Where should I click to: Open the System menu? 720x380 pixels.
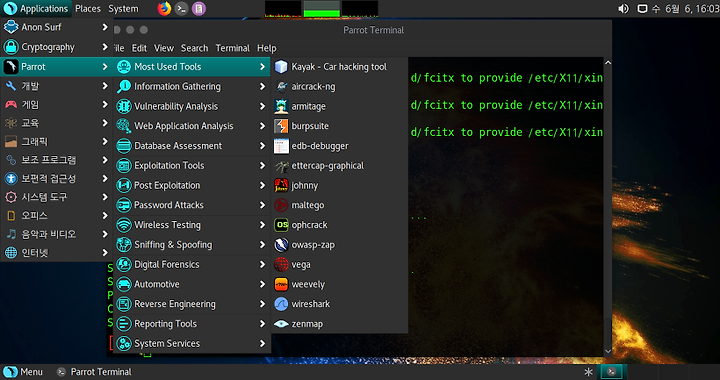pyautogui.click(x=123, y=9)
